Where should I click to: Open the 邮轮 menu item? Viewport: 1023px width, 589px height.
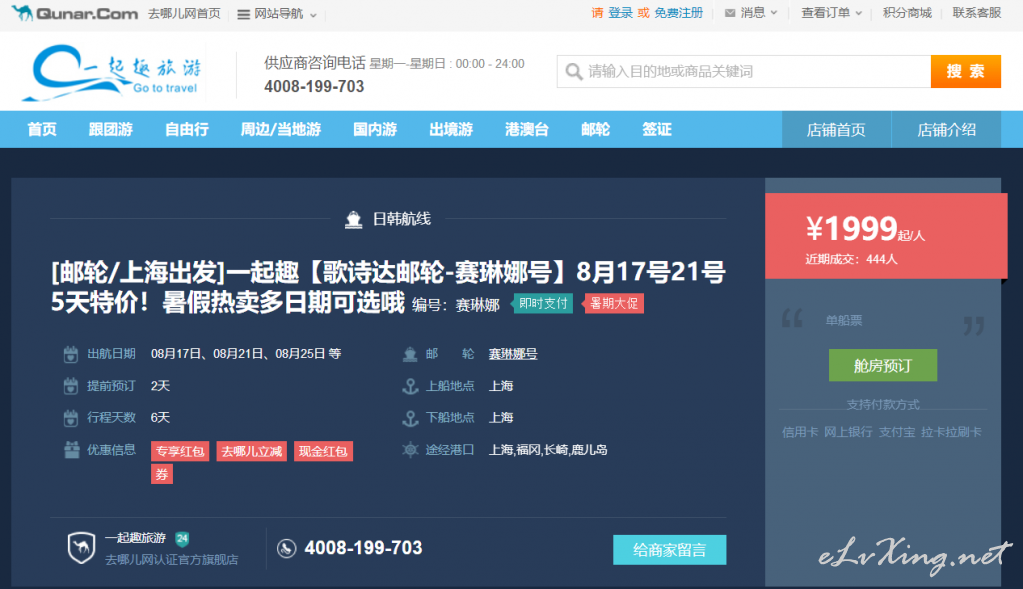(x=595, y=129)
